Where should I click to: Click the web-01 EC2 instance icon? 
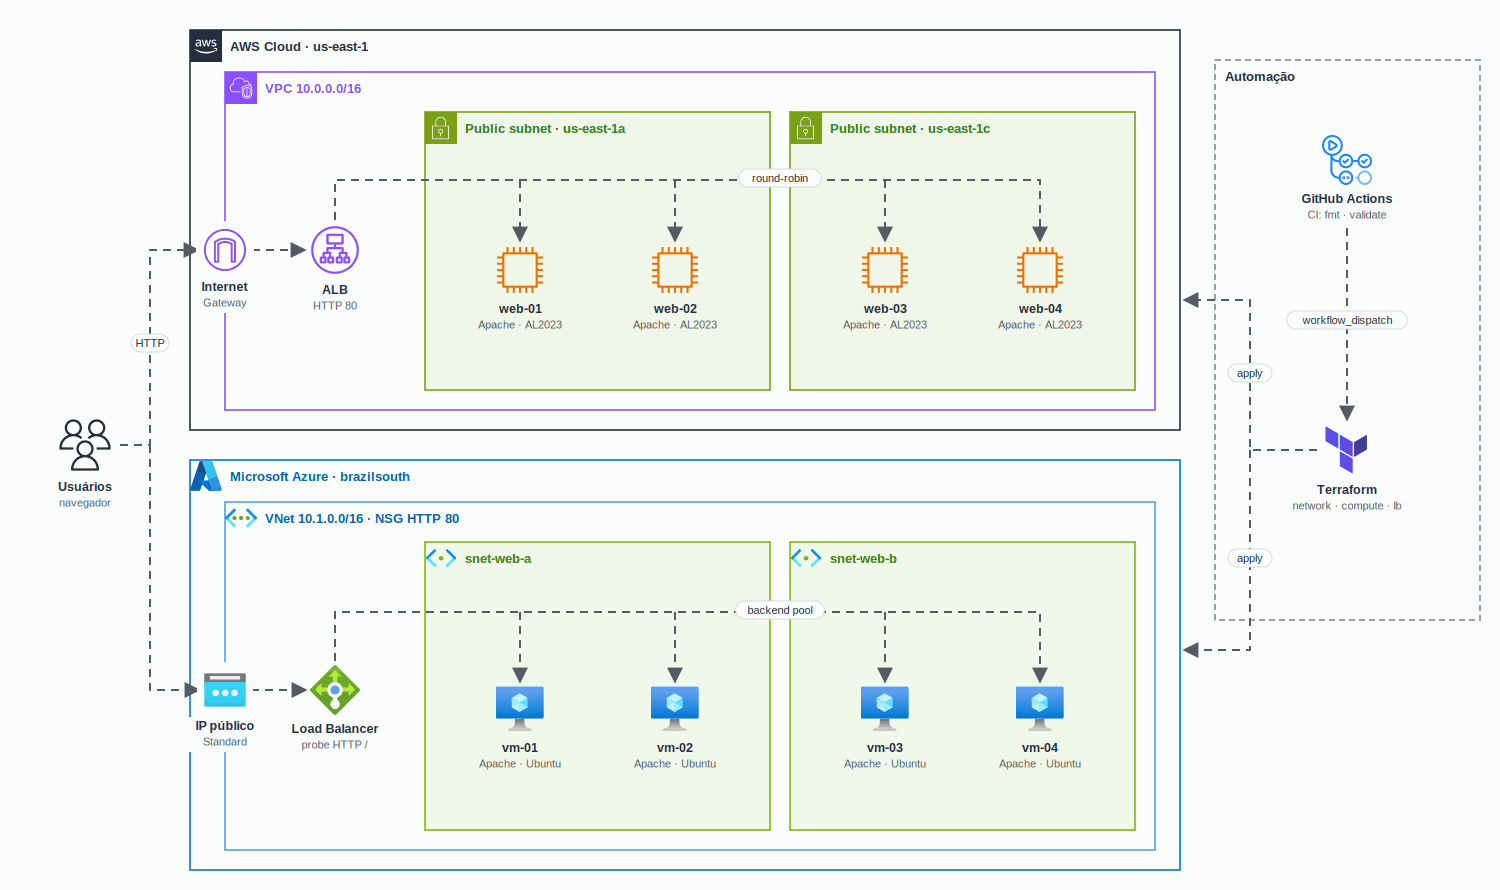coord(520,270)
